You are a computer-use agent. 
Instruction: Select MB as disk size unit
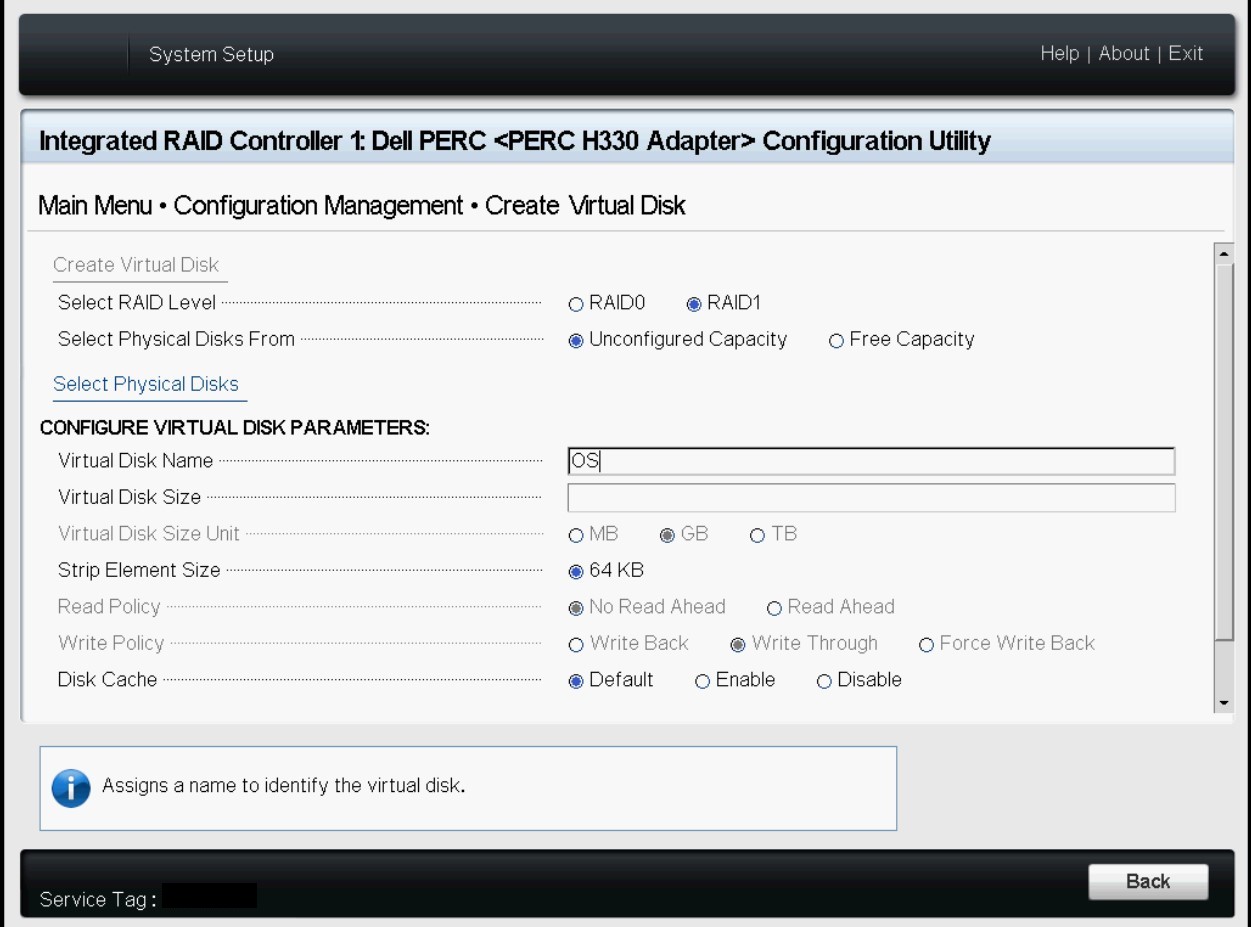(575, 535)
